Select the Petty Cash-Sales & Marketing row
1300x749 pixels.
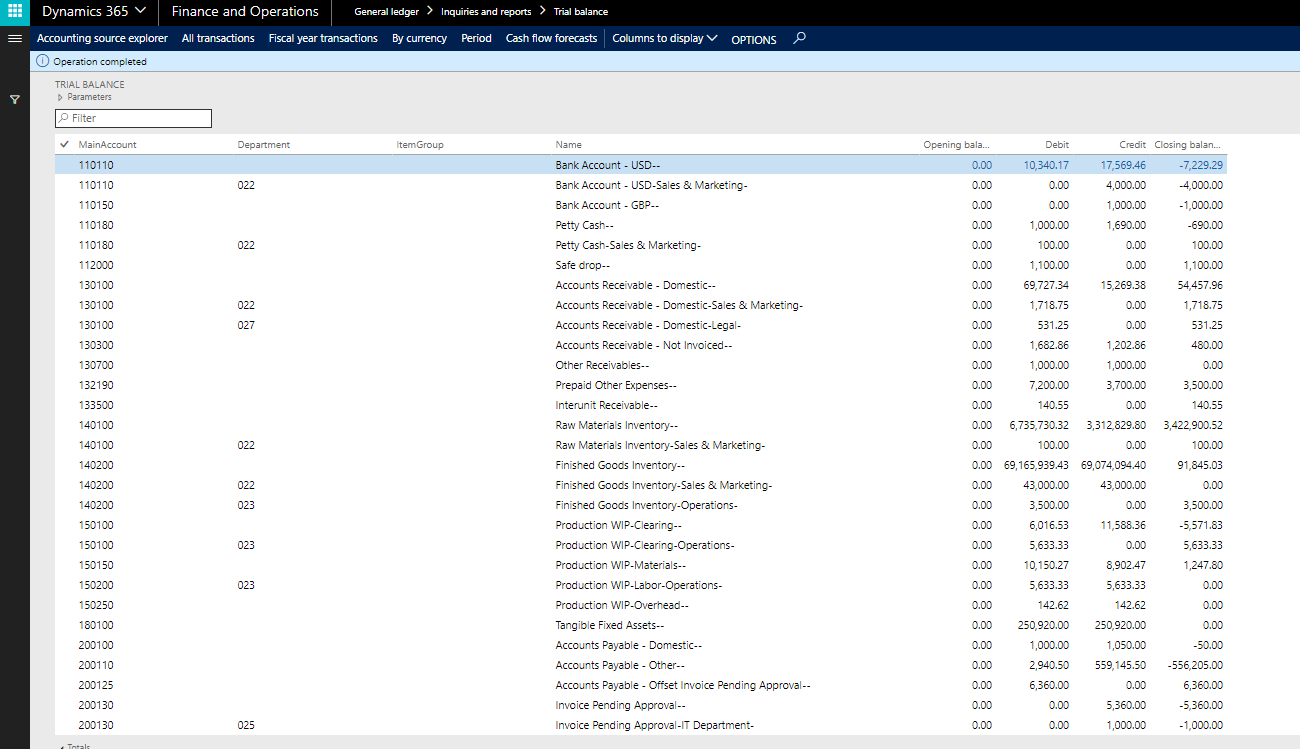(x=628, y=245)
